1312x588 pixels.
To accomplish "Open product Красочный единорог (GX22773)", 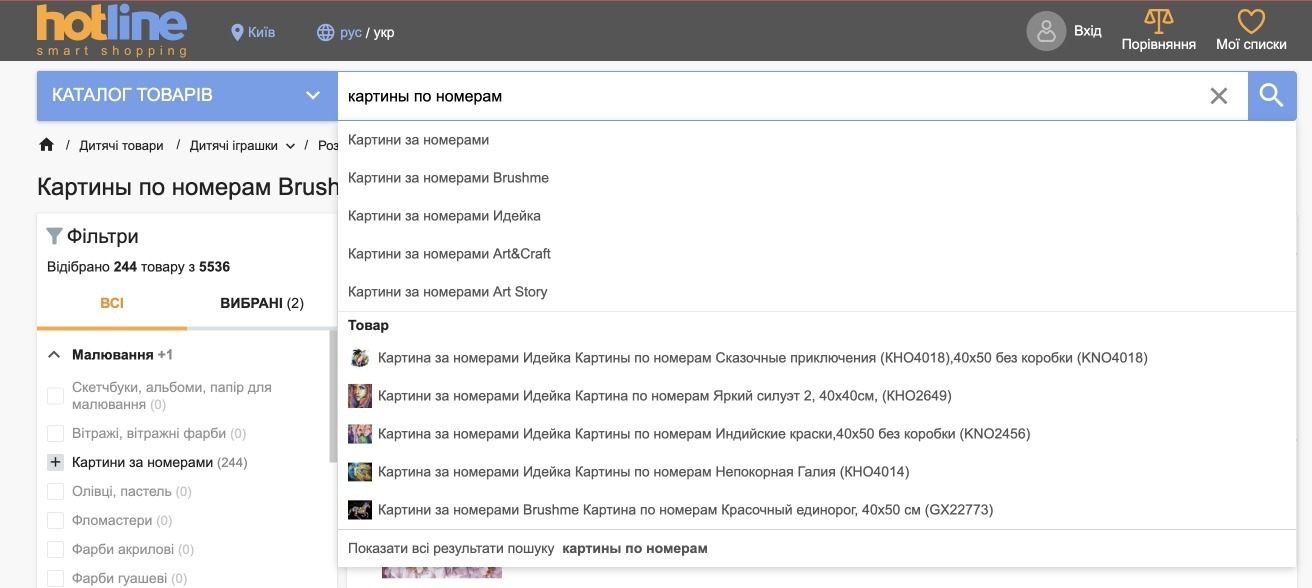I will (817, 510).
